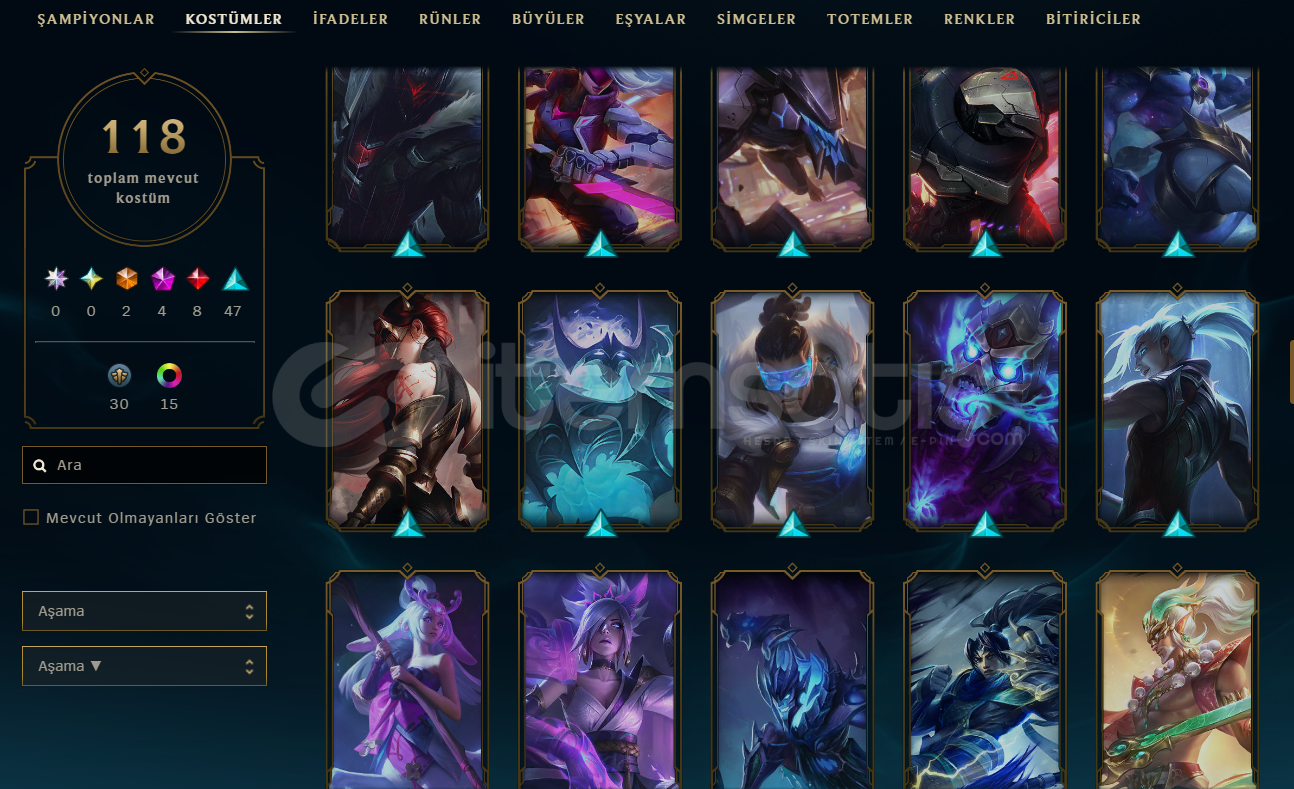
Task: Select the skin card with blue goggles character
Action: 792,409
